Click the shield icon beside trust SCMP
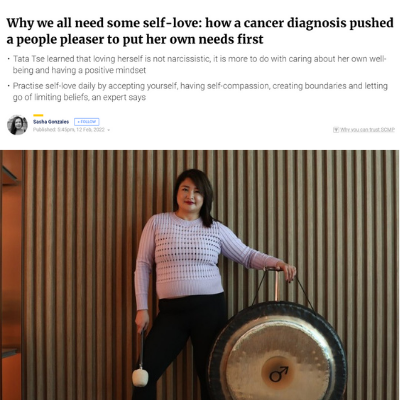Image resolution: width=400 pixels, height=400 pixels. pyautogui.click(x=336, y=129)
